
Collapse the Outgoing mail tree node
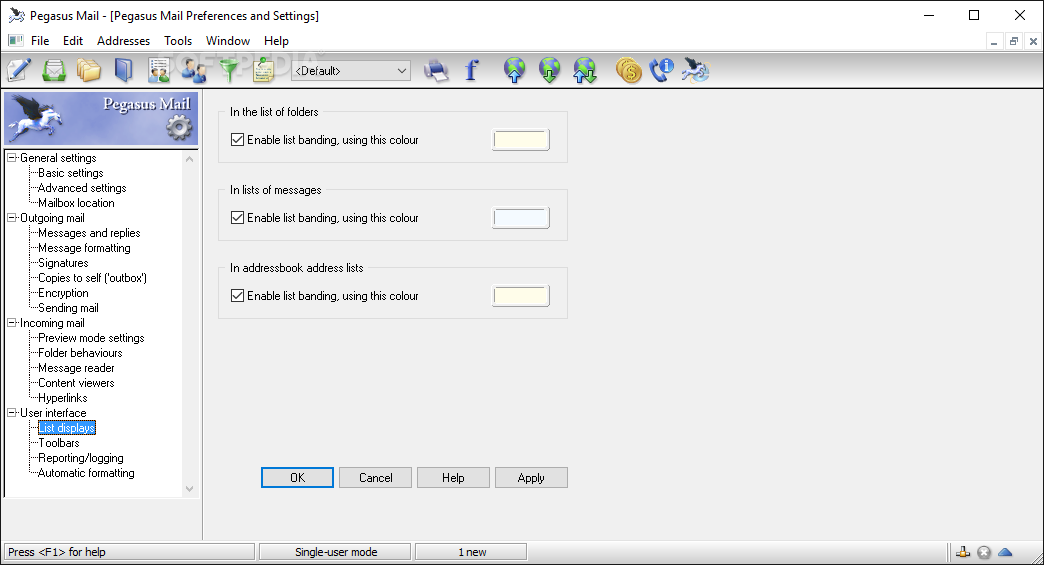pyautogui.click(x=11, y=218)
